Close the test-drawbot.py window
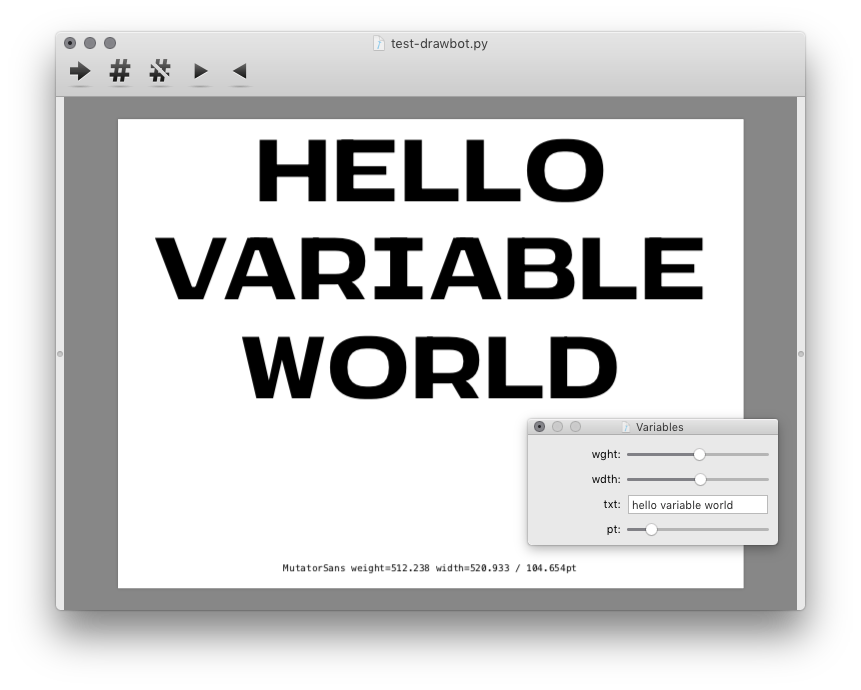The height and width of the screenshot is (690, 861). point(70,43)
